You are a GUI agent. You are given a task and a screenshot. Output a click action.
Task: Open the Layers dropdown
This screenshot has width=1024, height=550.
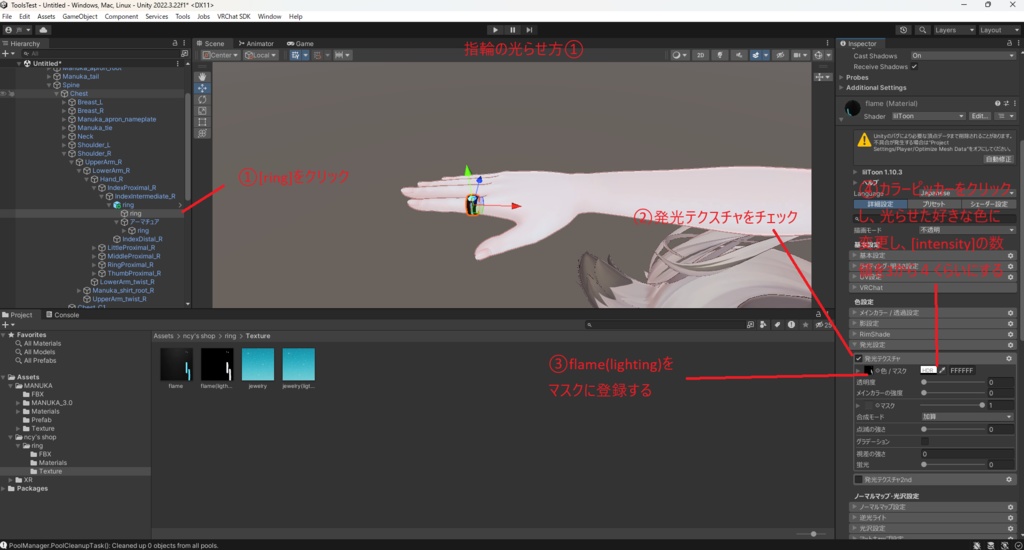[953, 30]
